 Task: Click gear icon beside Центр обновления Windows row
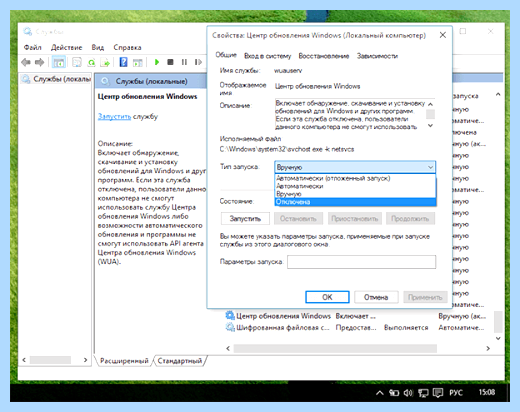(230, 315)
